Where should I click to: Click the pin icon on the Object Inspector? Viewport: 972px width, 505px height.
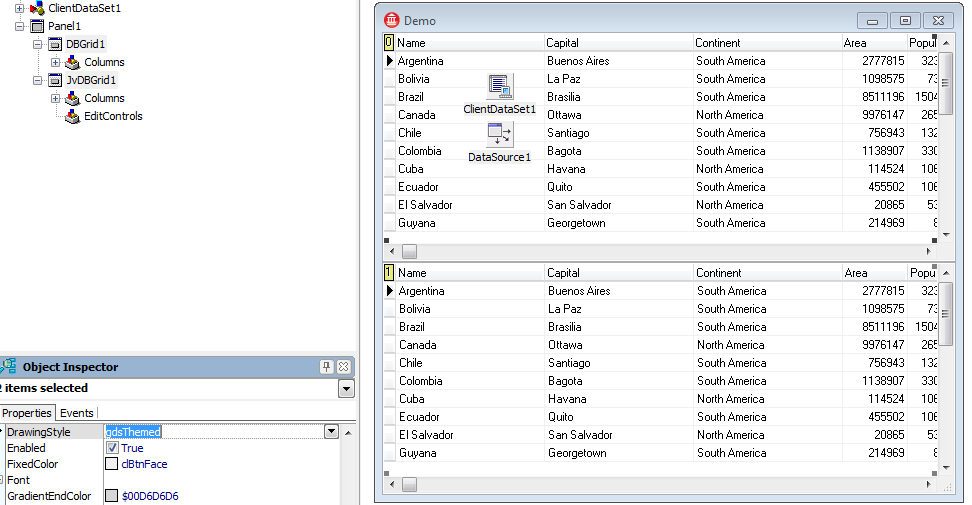[326, 367]
